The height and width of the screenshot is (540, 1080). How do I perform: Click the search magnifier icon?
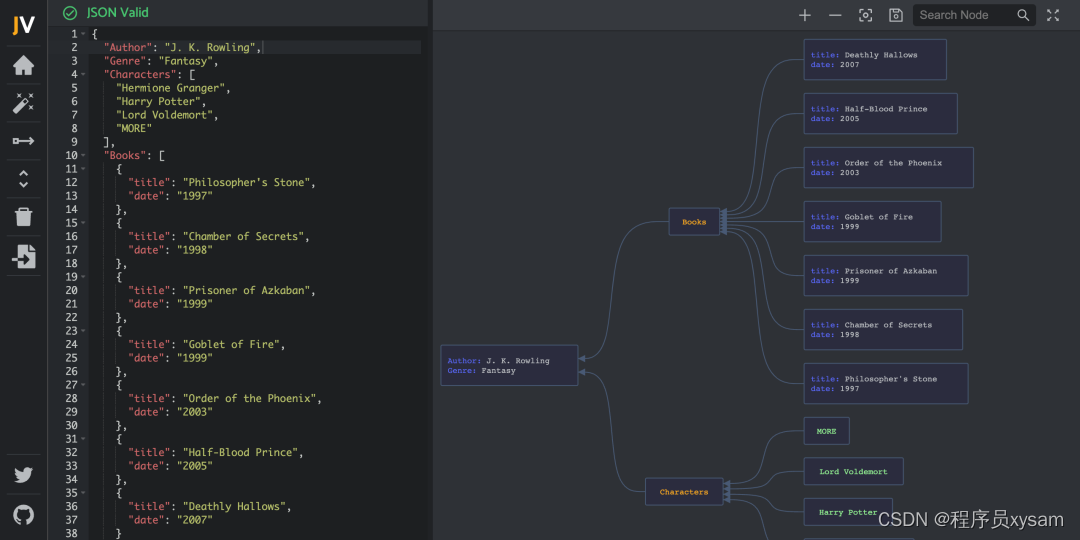tap(1024, 15)
